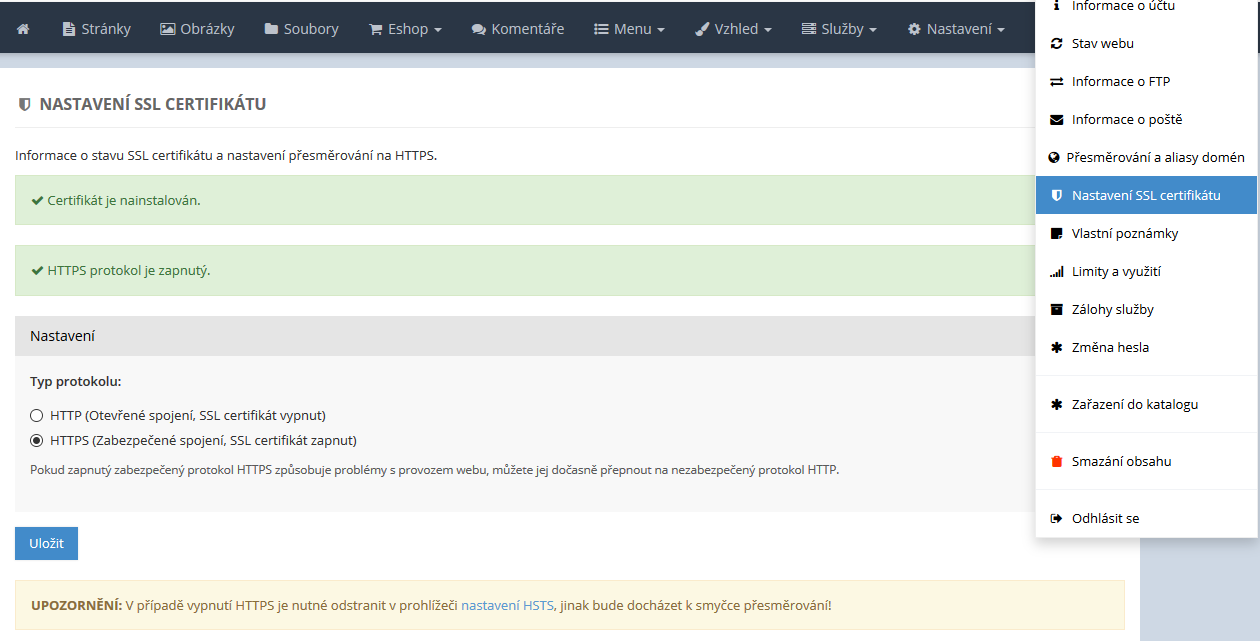Image resolution: width=1260 pixels, height=641 pixels.
Task: Click the archive icon for Zálohy služby
Action: coord(1056,310)
